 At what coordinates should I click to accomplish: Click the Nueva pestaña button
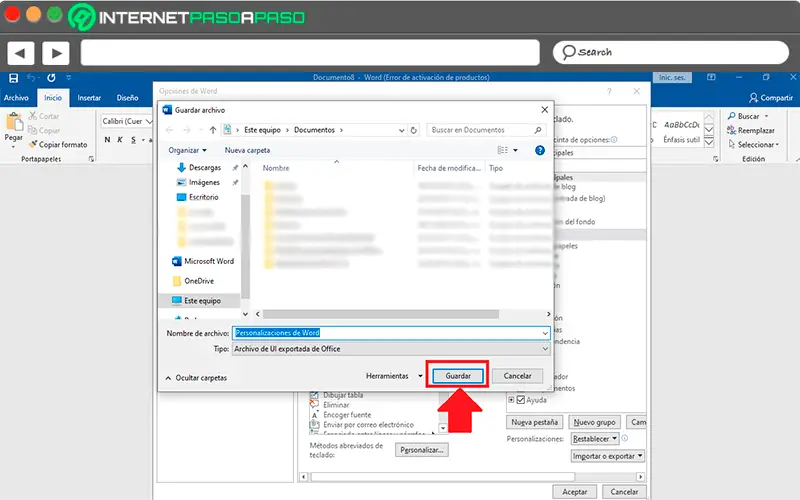tap(535, 422)
